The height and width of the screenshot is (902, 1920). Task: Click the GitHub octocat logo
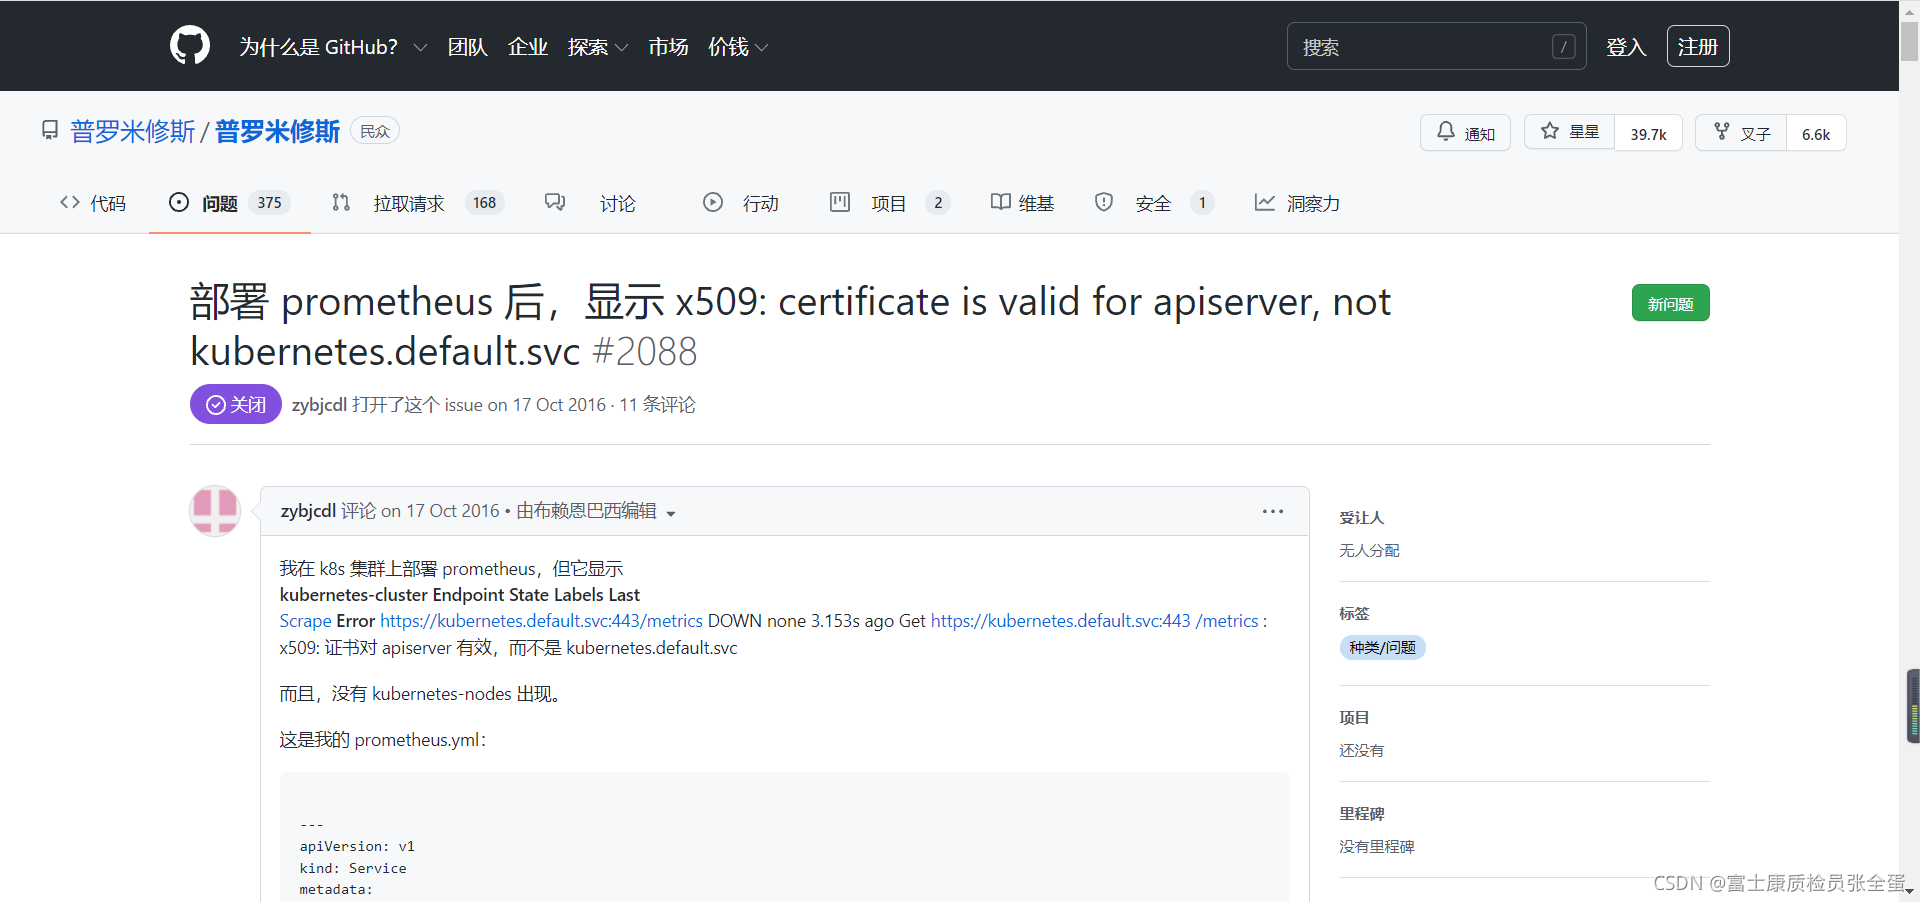click(190, 46)
